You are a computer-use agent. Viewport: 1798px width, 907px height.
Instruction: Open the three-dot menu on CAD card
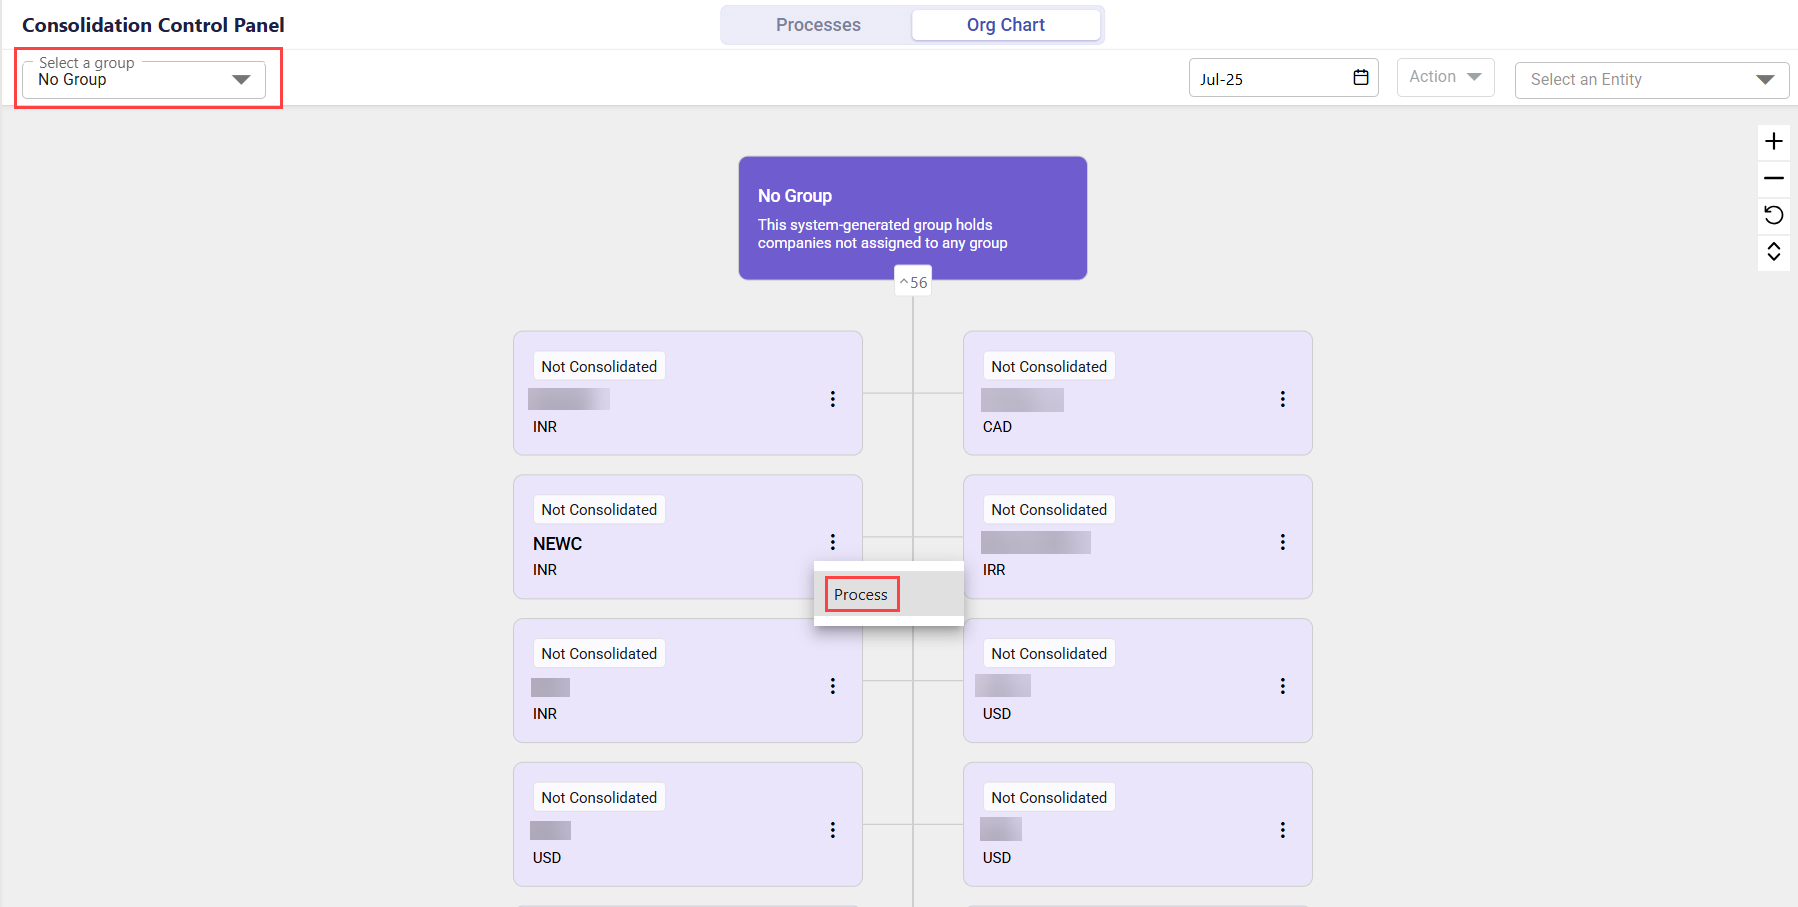(x=1282, y=399)
